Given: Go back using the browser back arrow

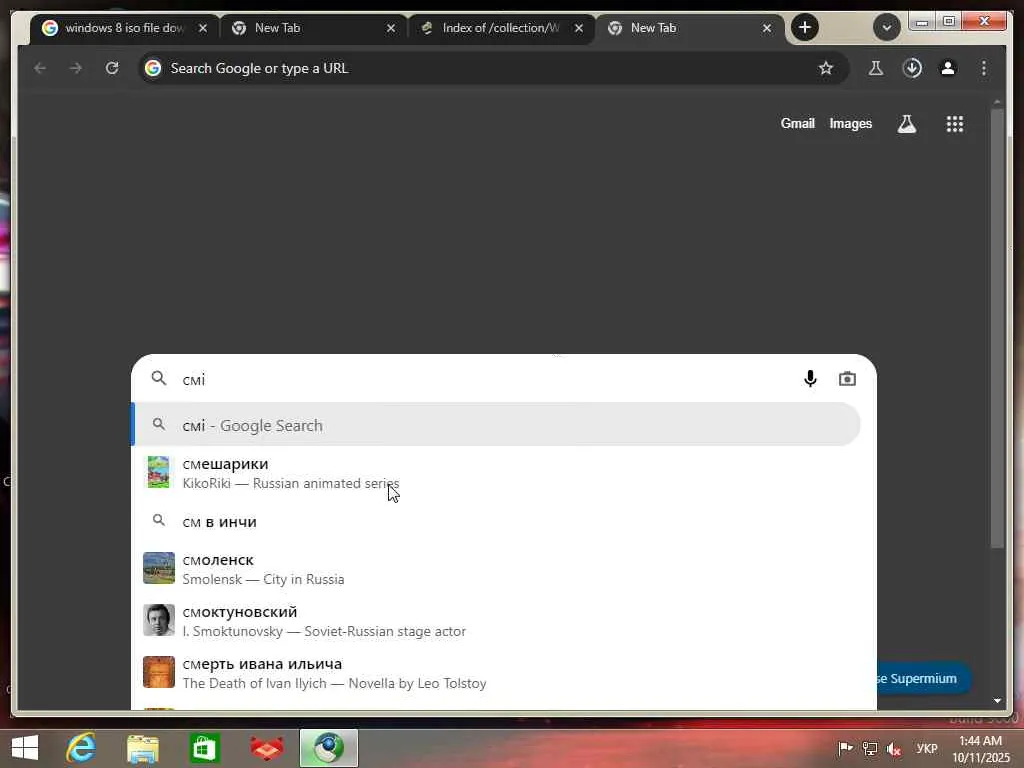Looking at the screenshot, I should (40, 68).
